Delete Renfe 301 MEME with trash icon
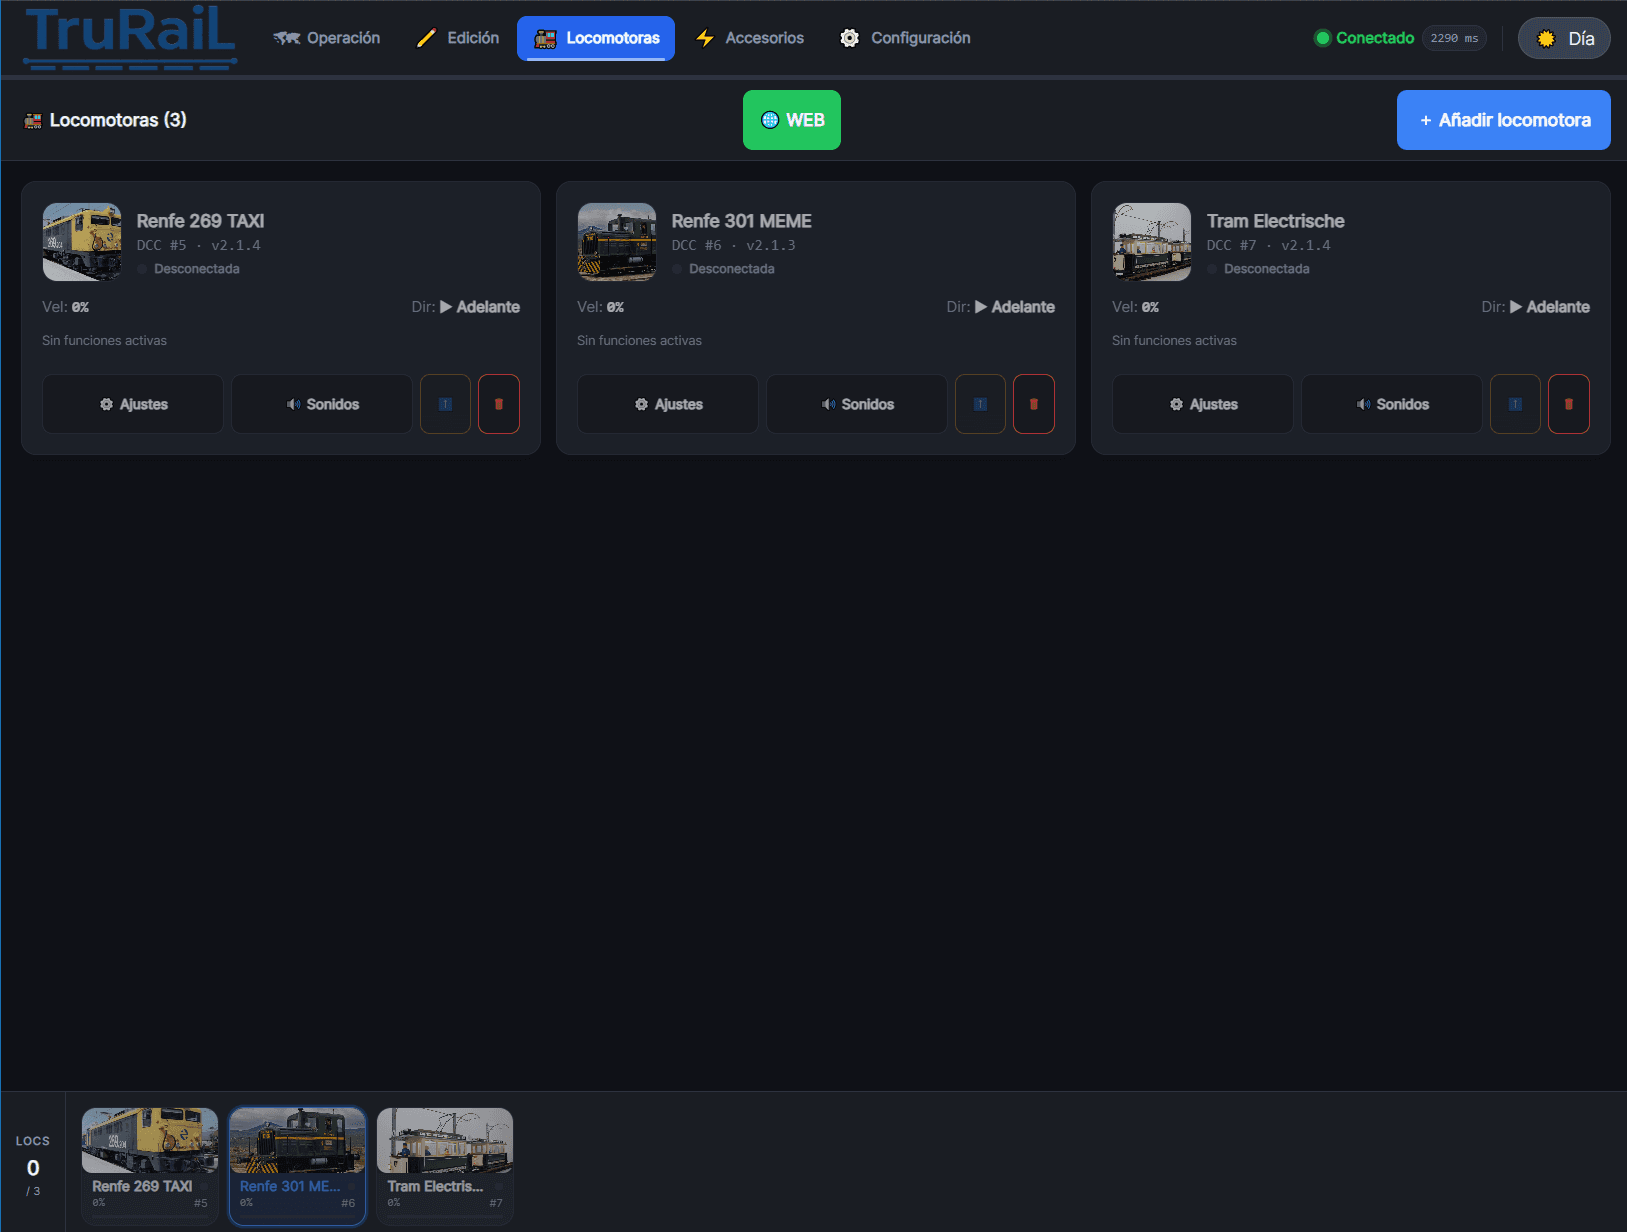Image resolution: width=1627 pixels, height=1232 pixels. pos(1034,404)
